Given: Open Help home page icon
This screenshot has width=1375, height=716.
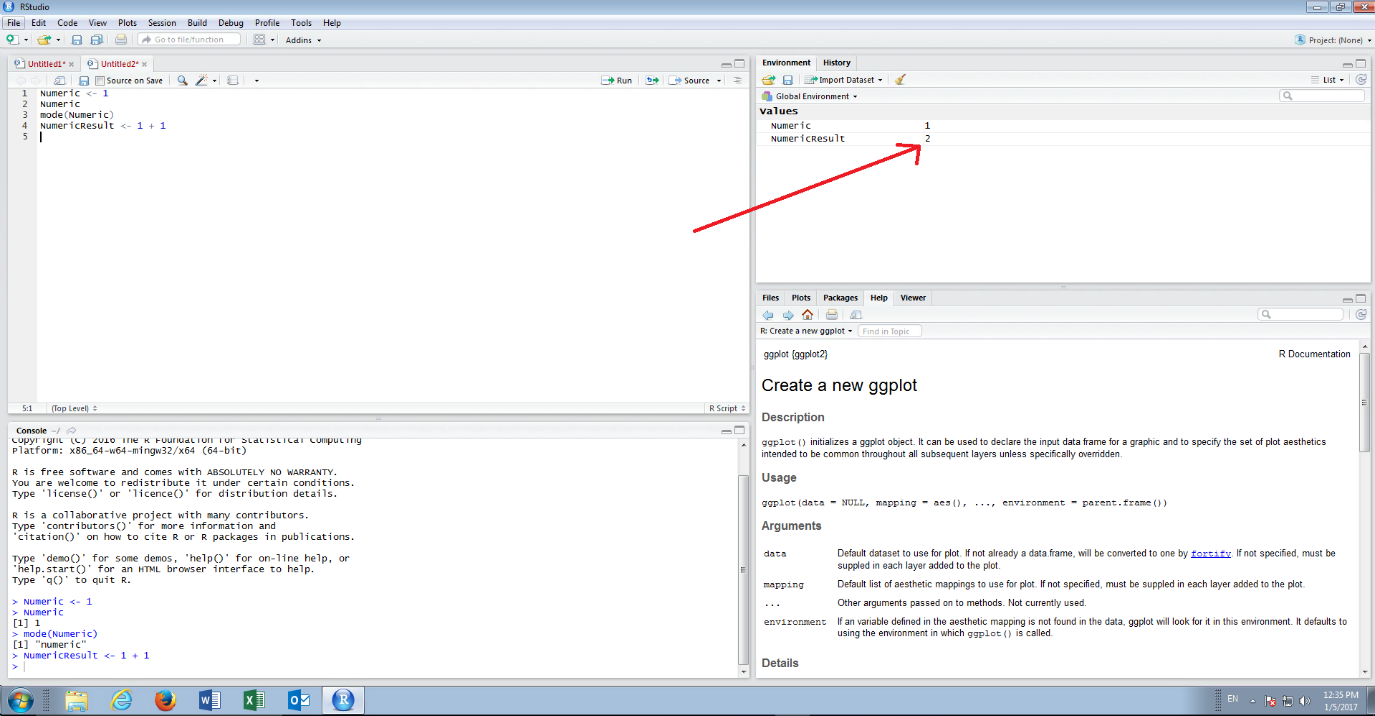Looking at the screenshot, I should click(807, 314).
